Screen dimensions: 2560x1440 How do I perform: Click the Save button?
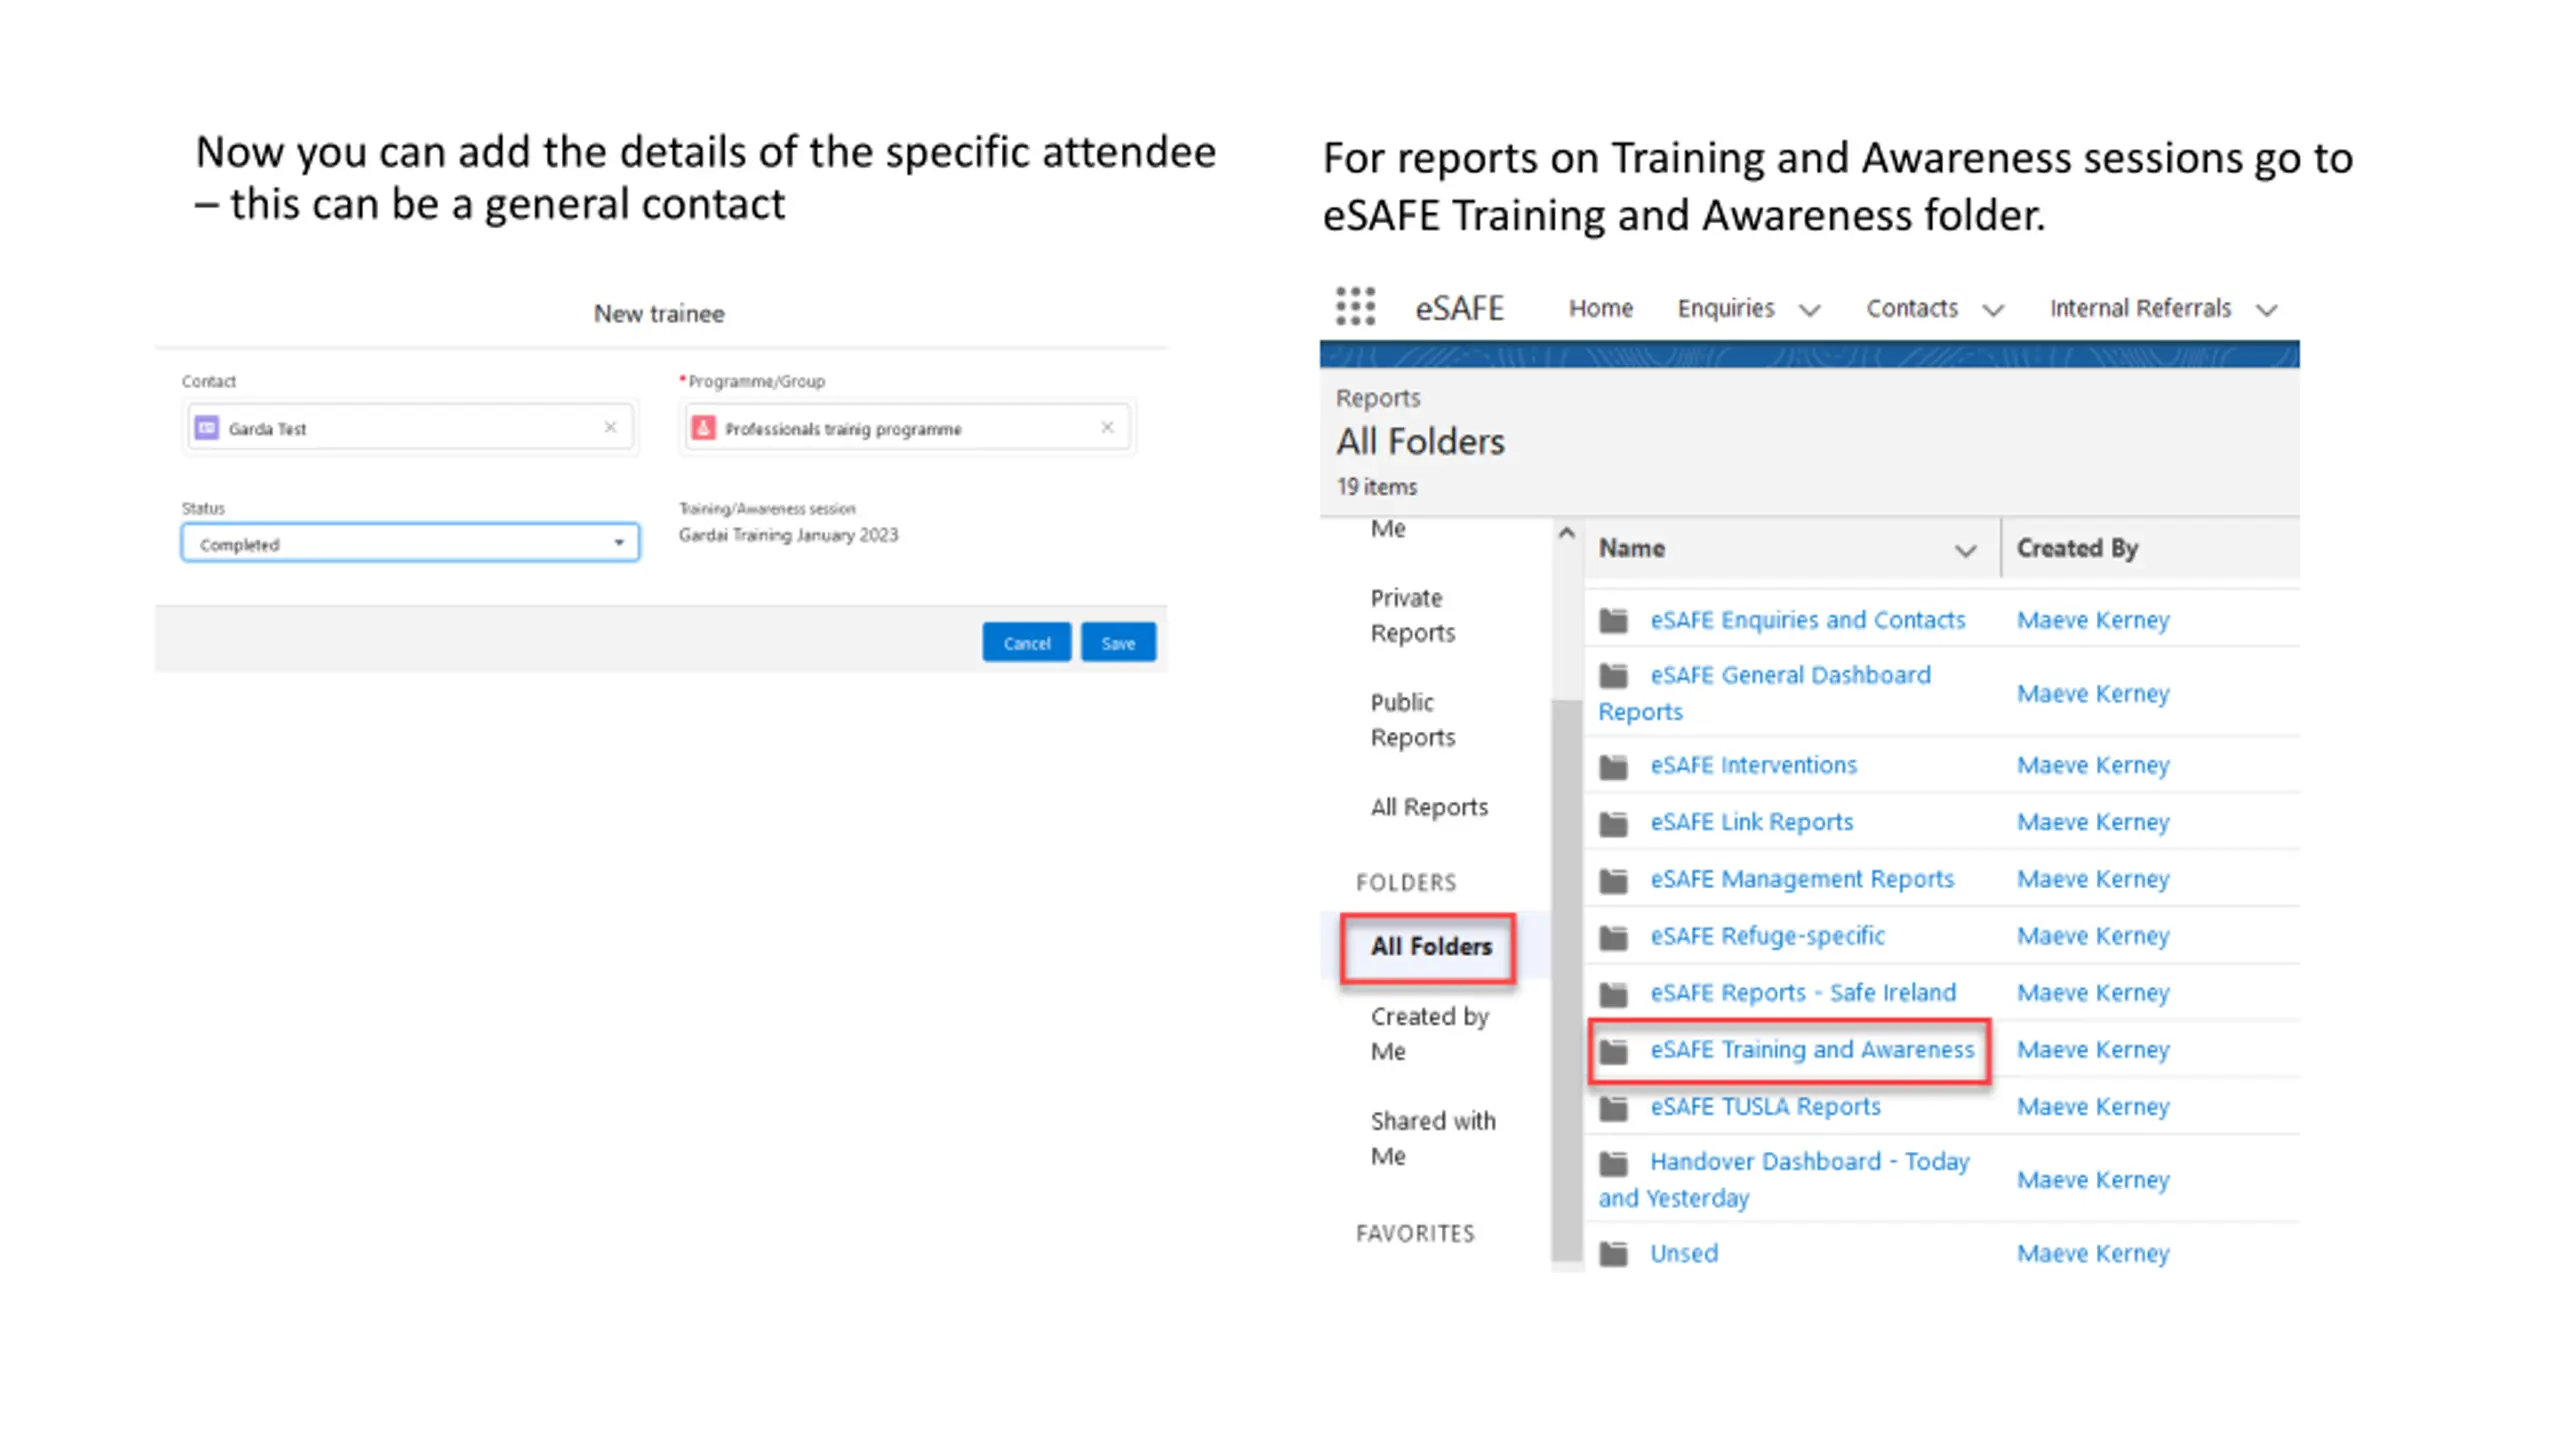(1118, 643)
